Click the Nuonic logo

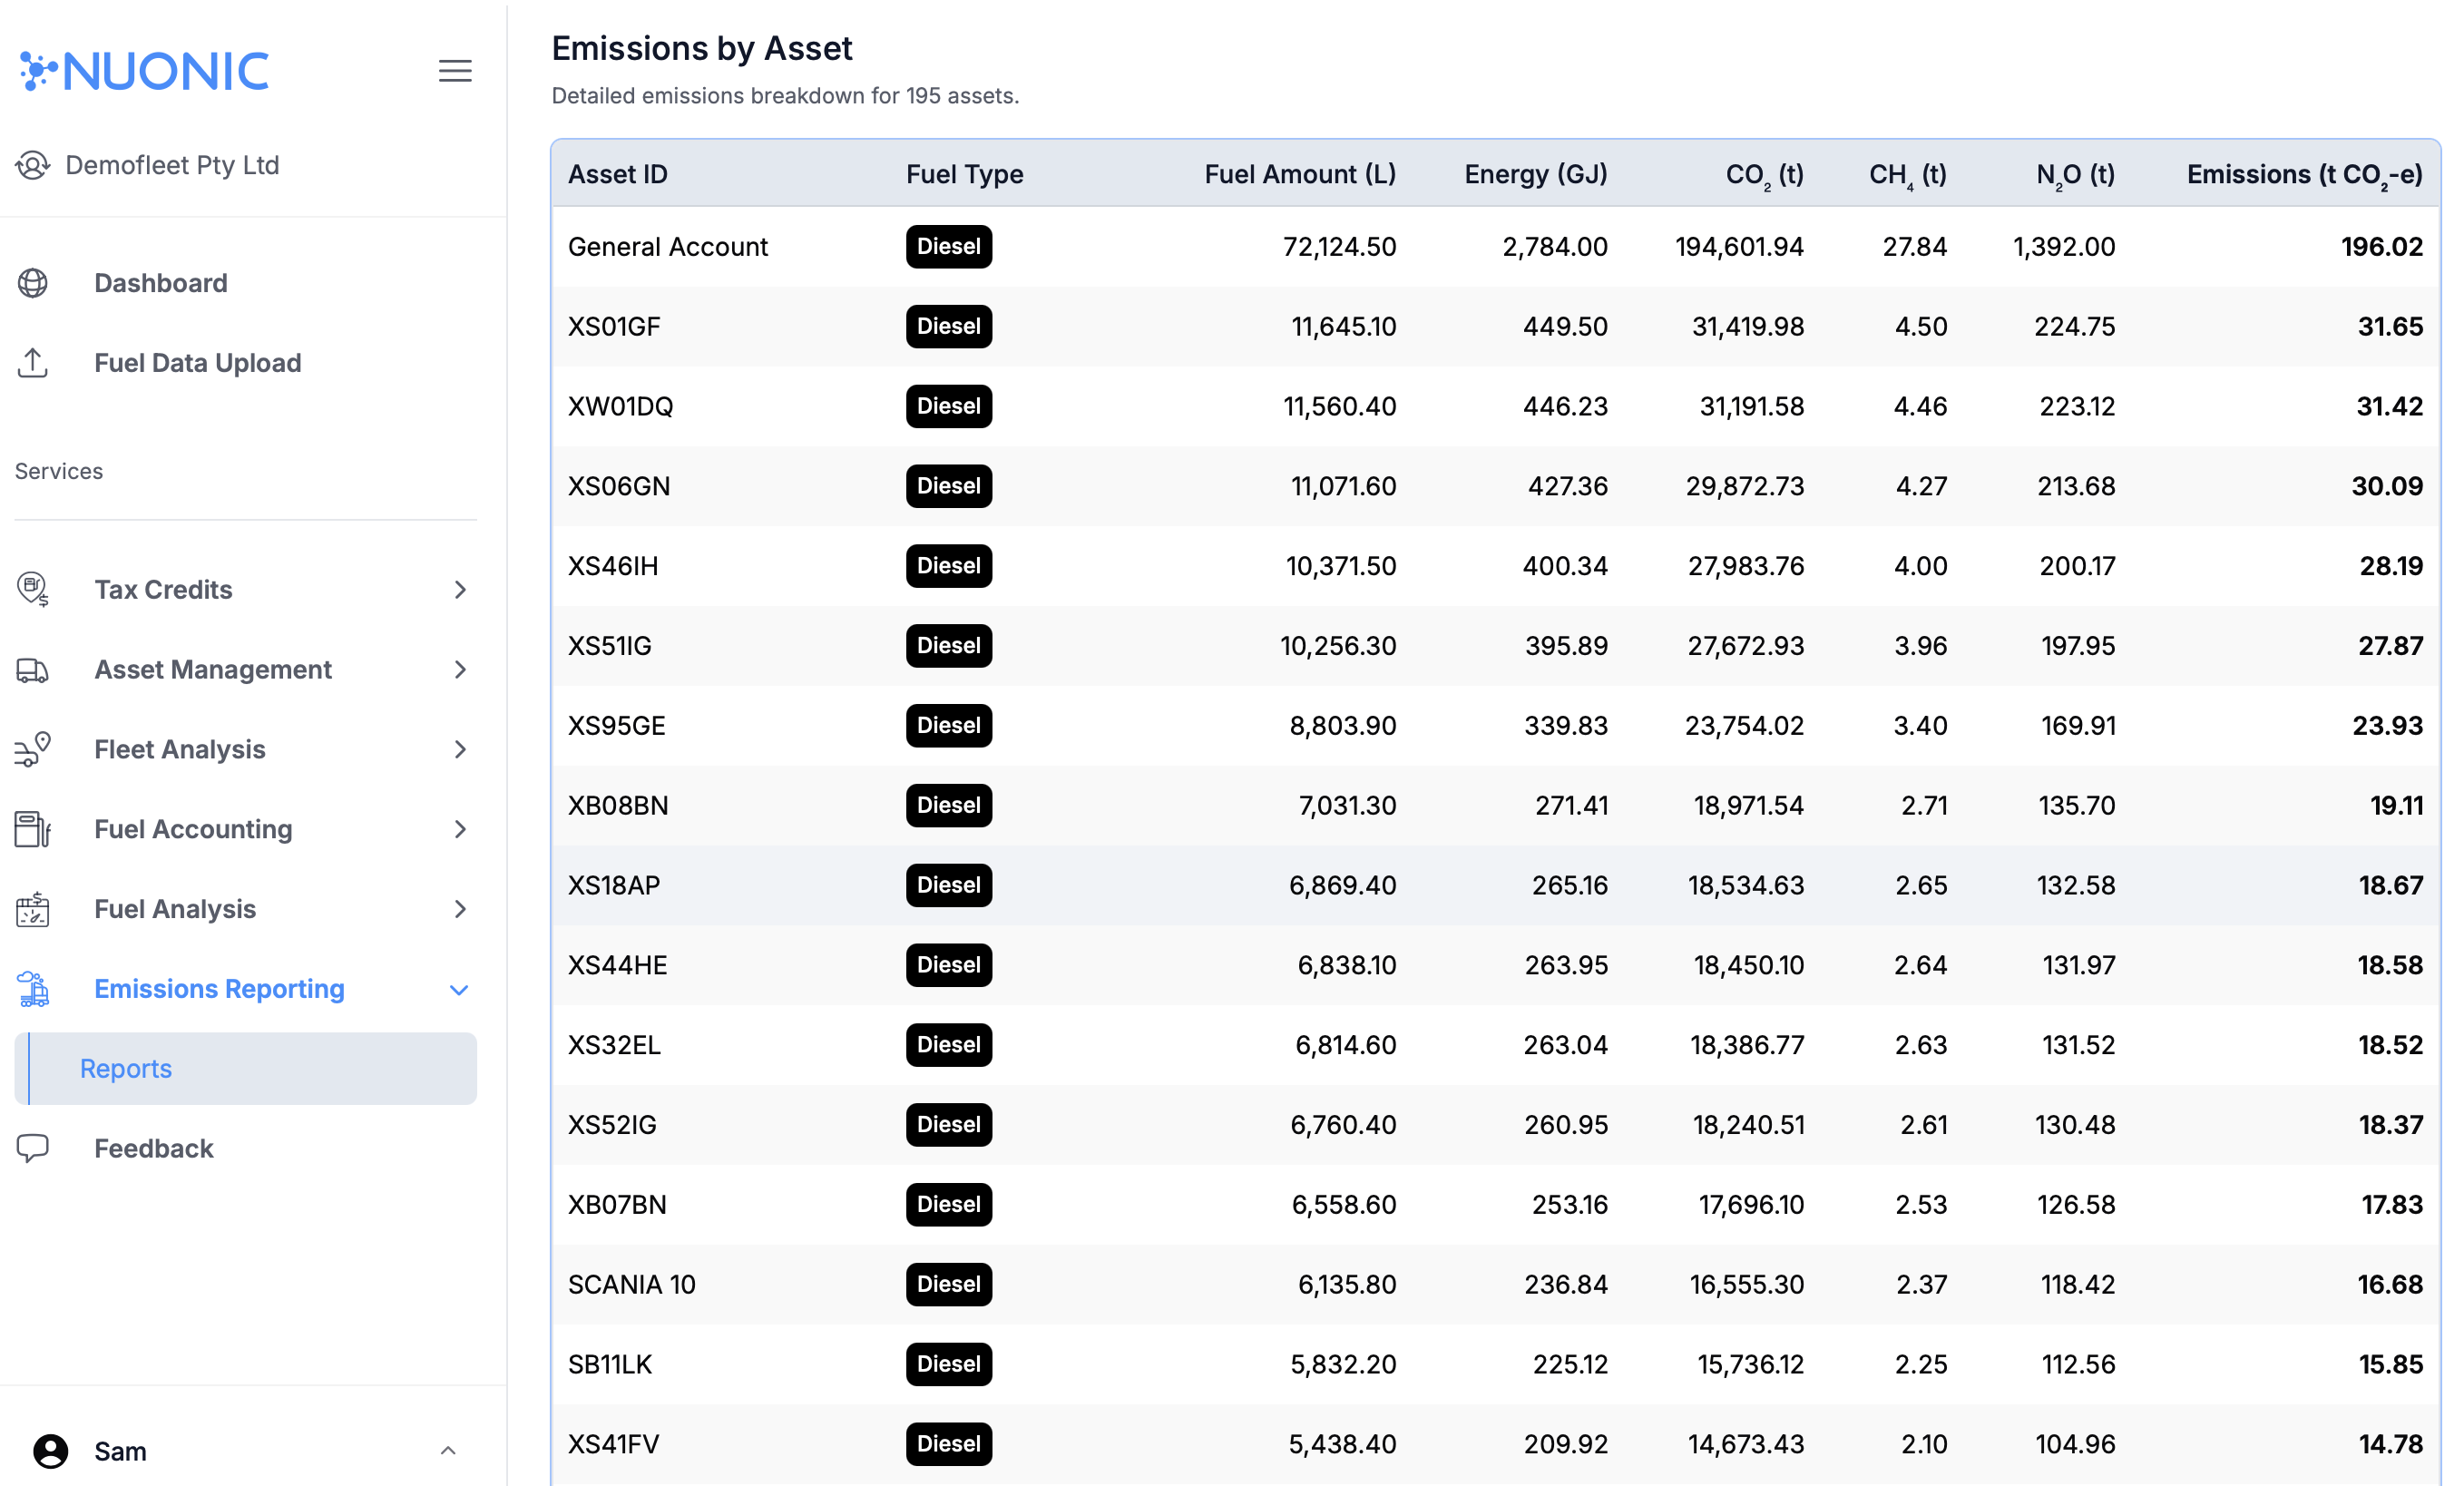click(x=143, y=70)
